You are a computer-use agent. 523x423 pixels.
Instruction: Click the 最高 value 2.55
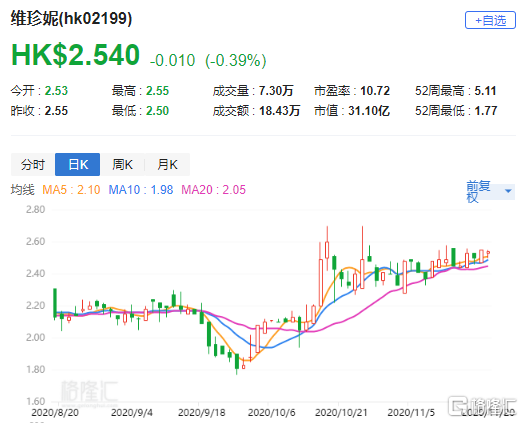[157, 91]
